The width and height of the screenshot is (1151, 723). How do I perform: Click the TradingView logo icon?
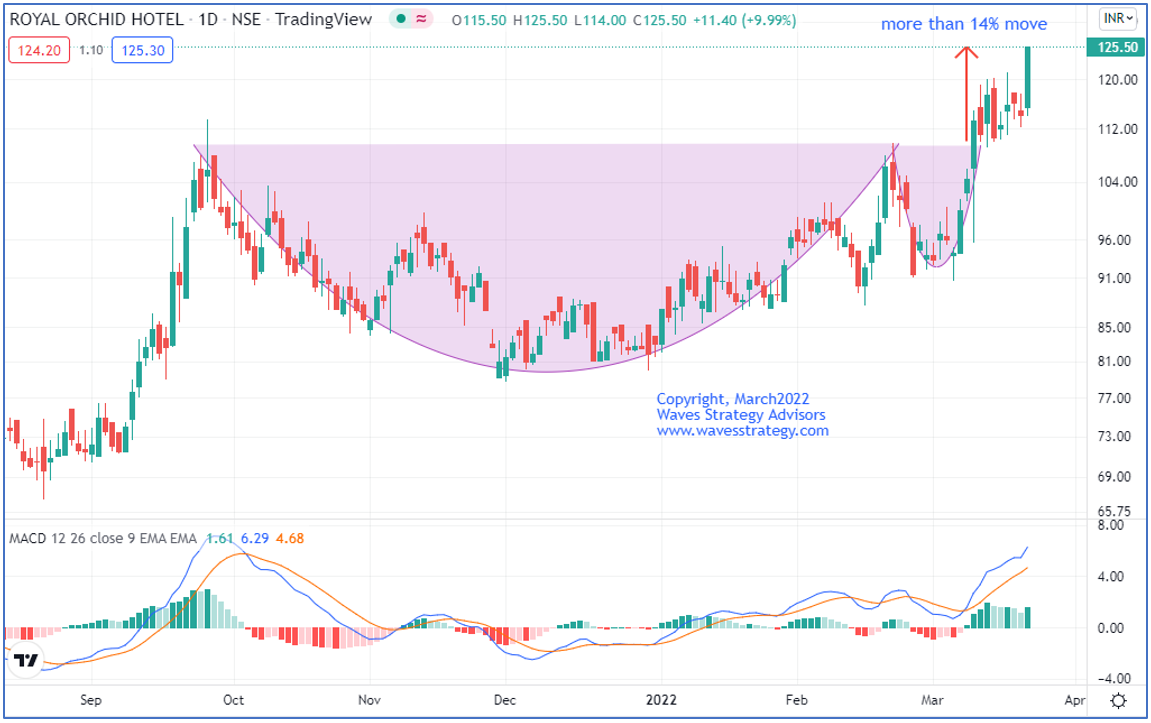(26, 660)
